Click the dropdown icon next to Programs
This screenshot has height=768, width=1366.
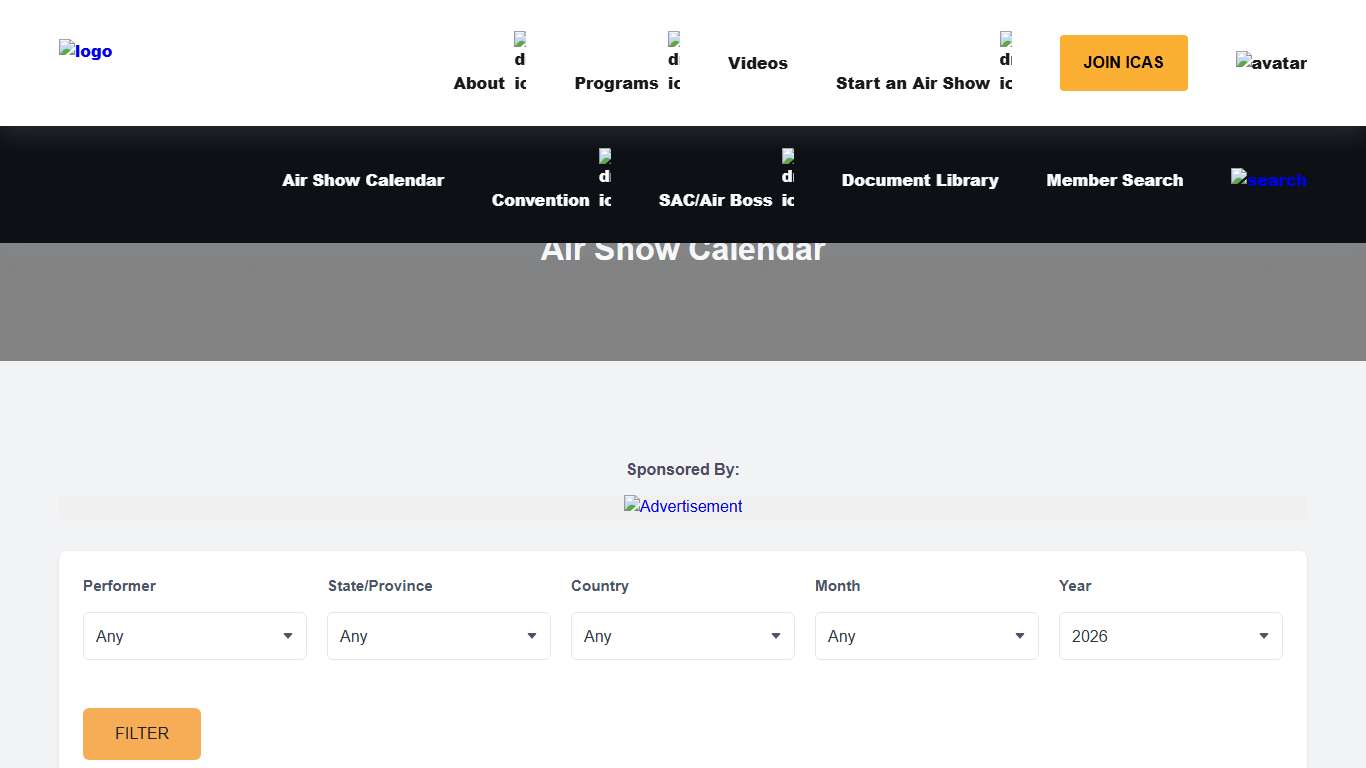click(x=673, y=62)
